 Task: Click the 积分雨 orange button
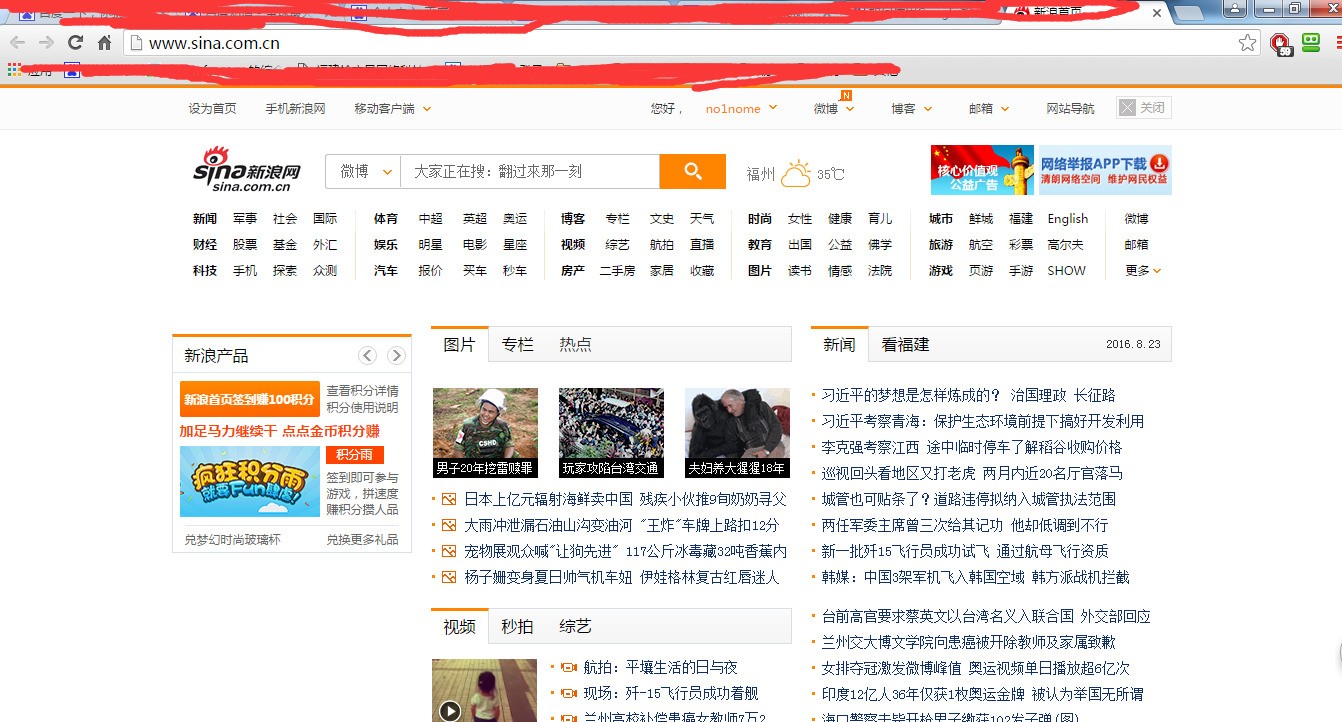355,455
